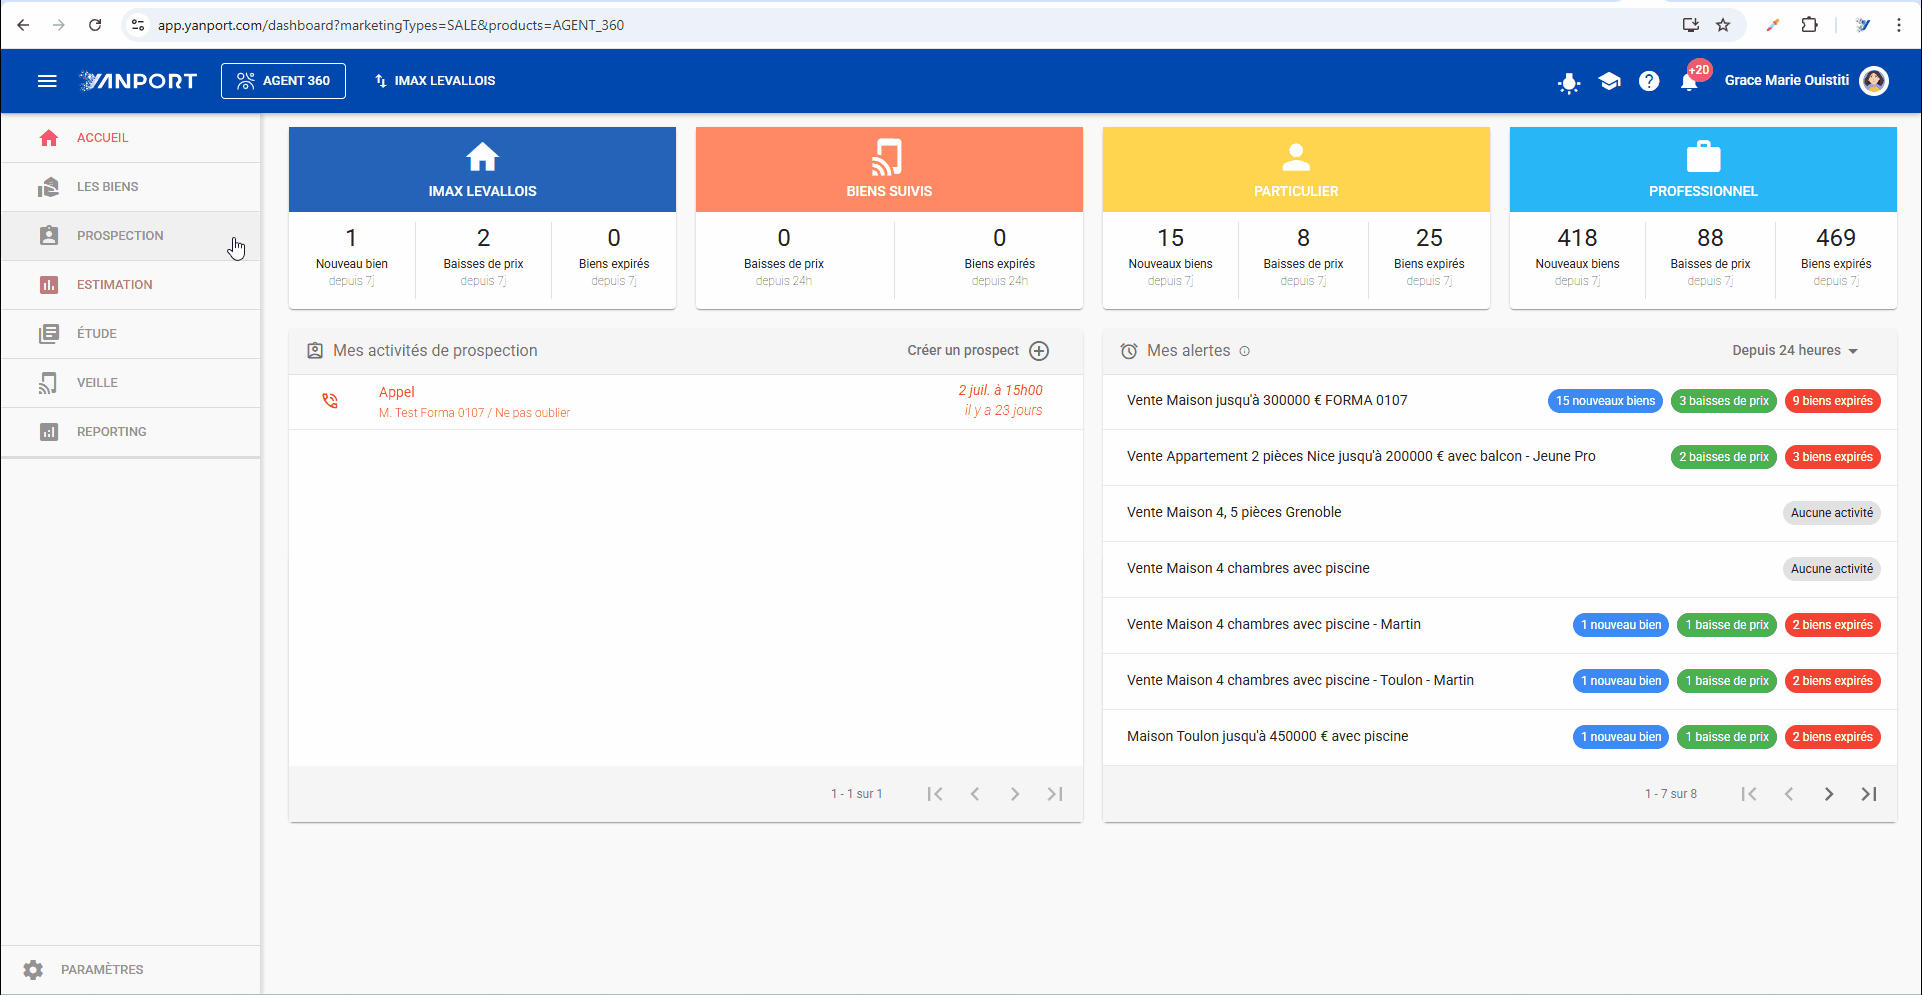Click the PARTICULIER person icon header

click(1296, 169)
